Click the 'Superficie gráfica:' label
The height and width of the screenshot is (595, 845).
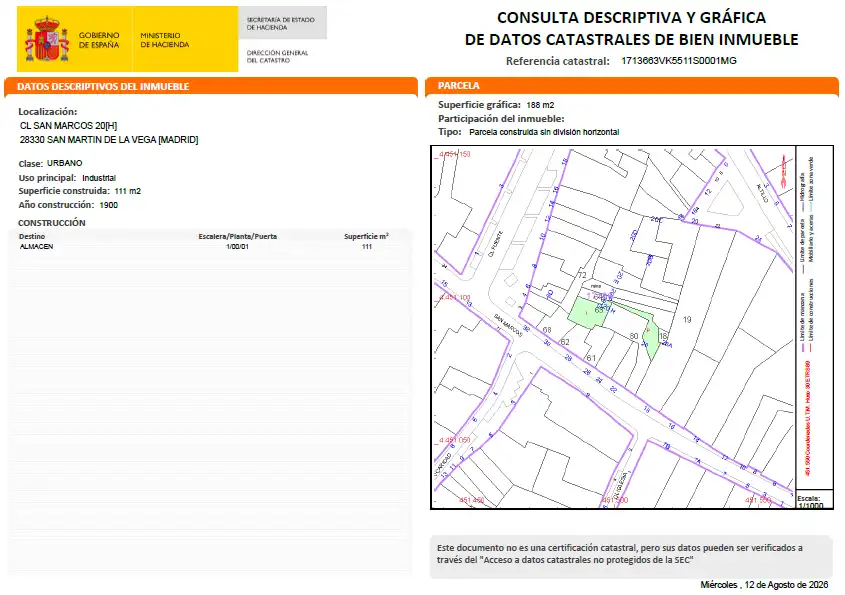pos(479,105)
